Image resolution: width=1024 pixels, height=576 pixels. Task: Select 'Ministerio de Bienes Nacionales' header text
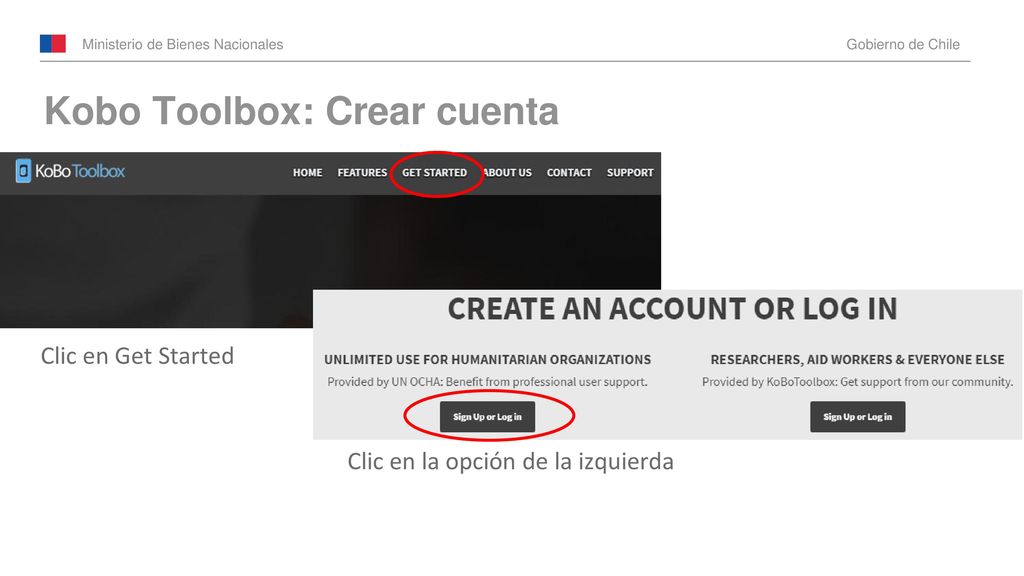tap(183, 44)
